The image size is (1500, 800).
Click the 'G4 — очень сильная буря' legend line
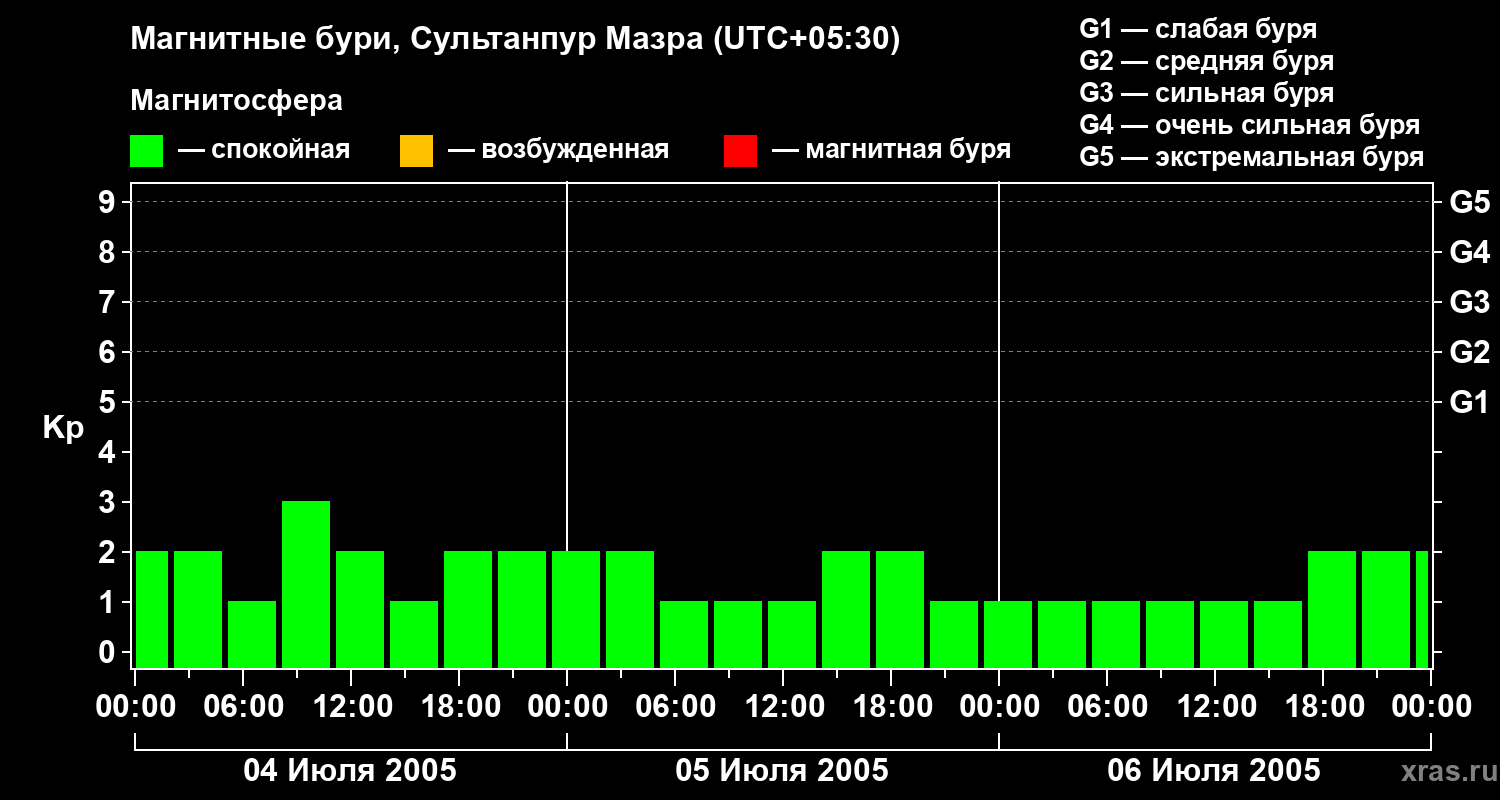pos(1250,125)
